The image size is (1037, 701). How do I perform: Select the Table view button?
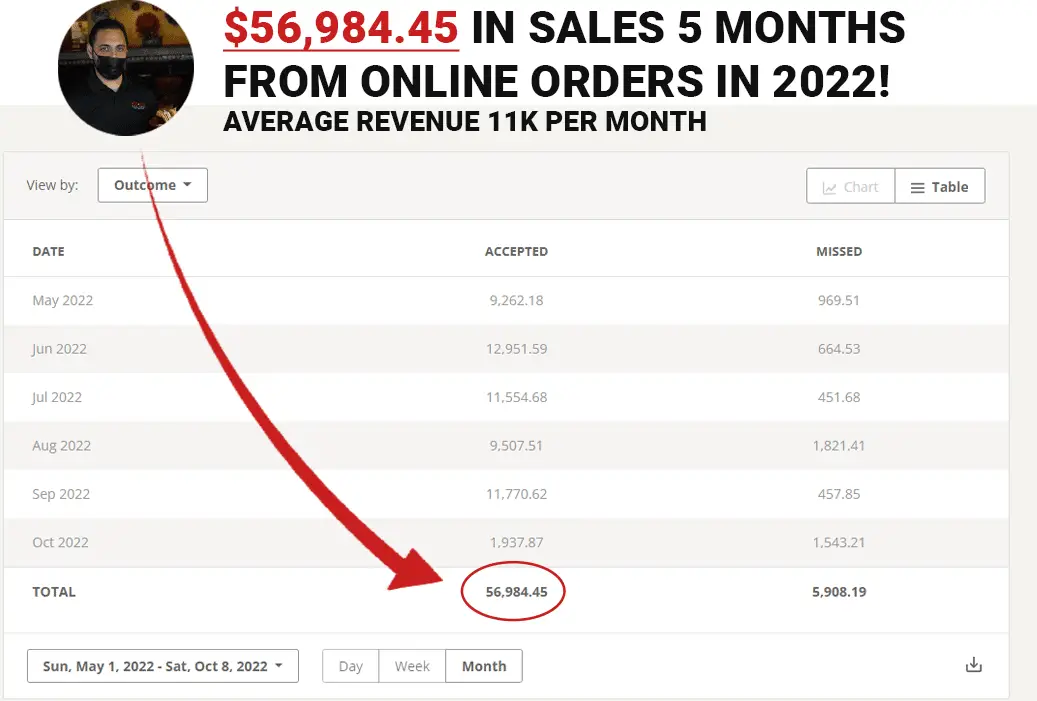(x=939, y=187)
